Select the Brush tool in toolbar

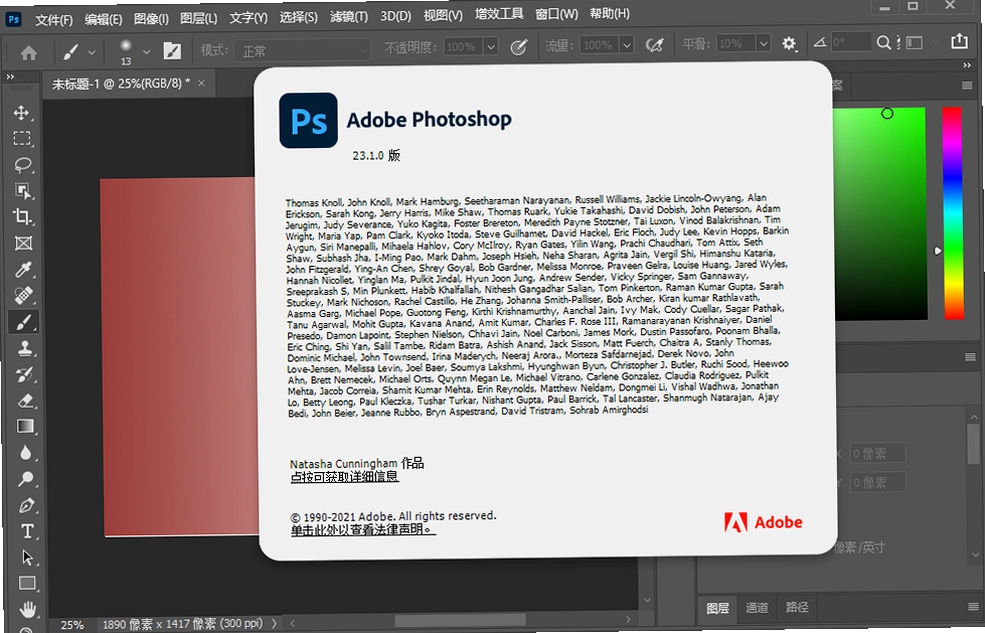[x=24, y=322]
